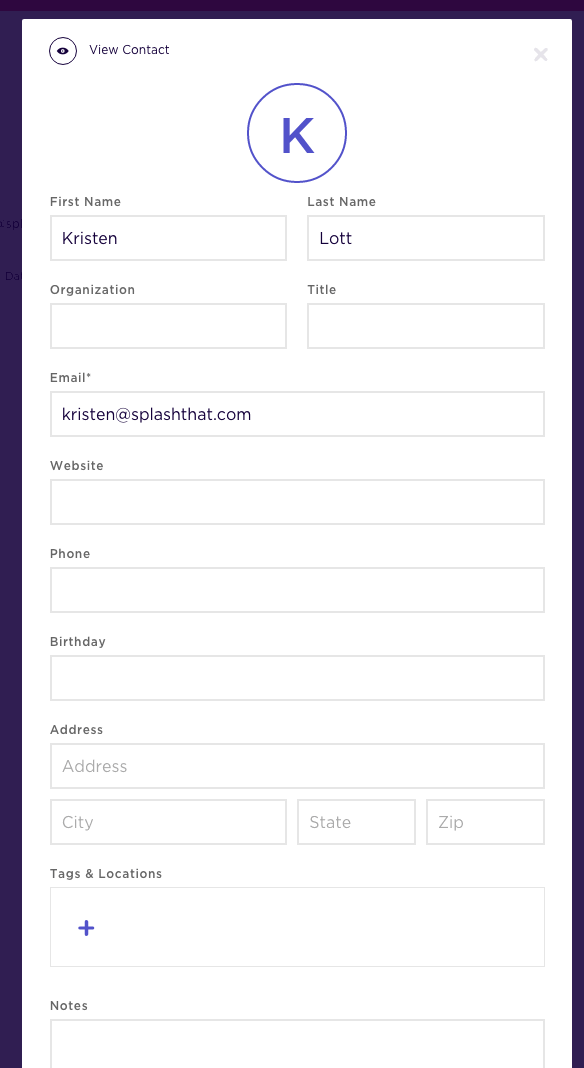584x1068 pixels.
Task: Click the K avatar circle
Action: tap(297, 133)
